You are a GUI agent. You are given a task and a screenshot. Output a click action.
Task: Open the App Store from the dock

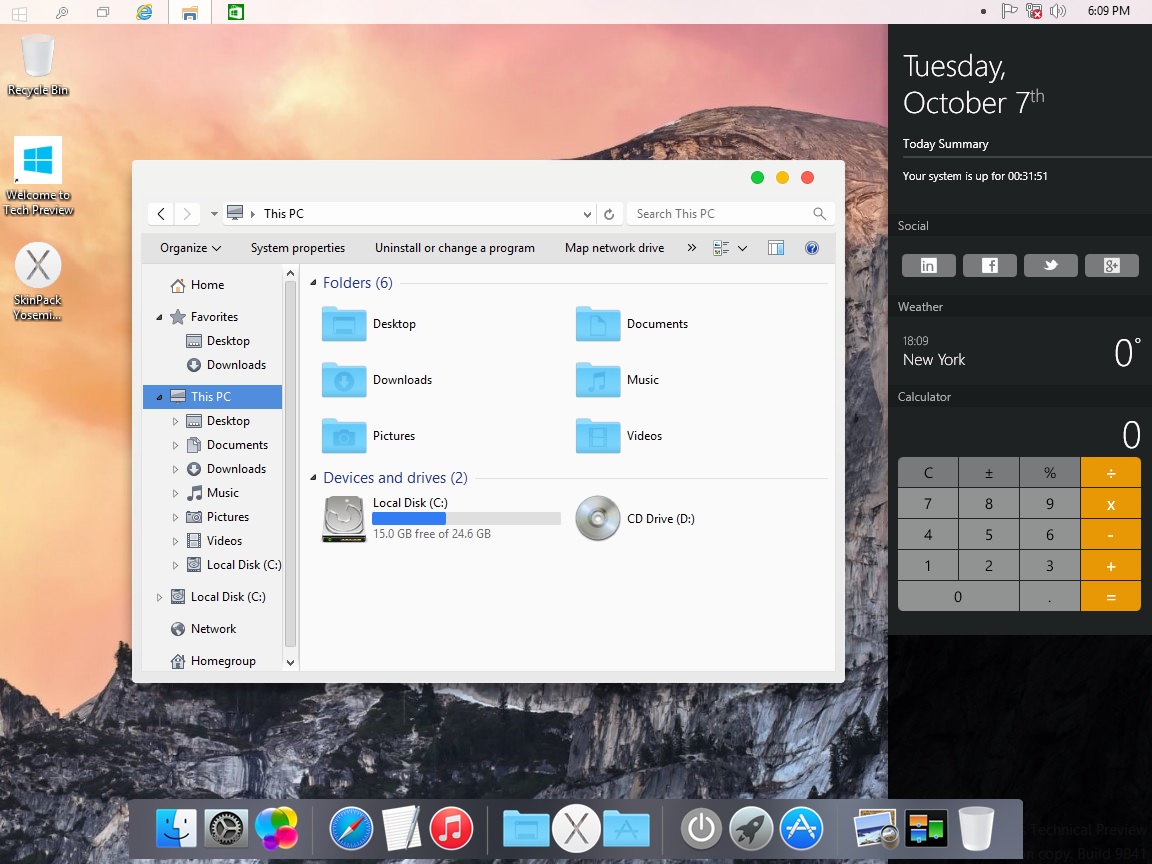tap(801, 828)
